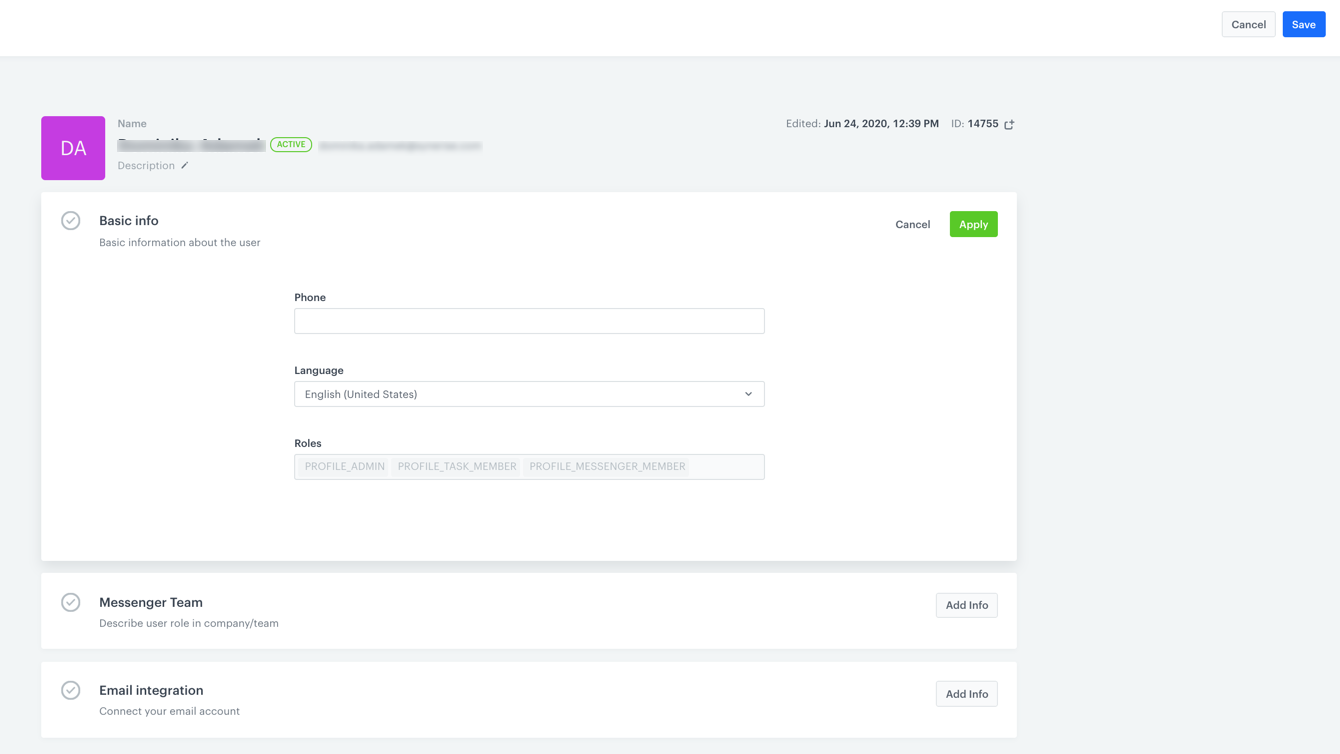Image resolution: width=1340 pixels, height=754 pixels.
Task: Click the checkmark icon beside Basic info
Action: click(70, 220)
